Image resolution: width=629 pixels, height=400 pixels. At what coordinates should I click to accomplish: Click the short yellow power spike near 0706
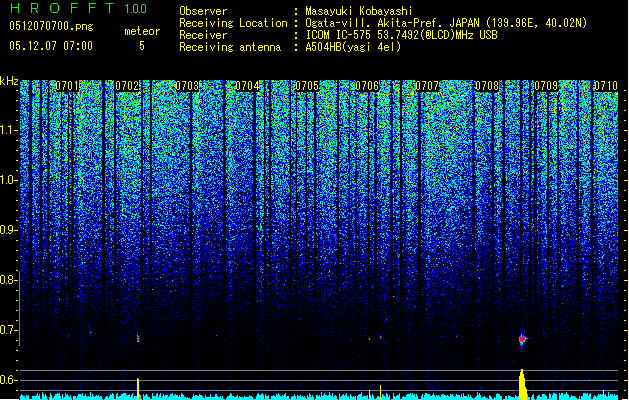point(380,392)
